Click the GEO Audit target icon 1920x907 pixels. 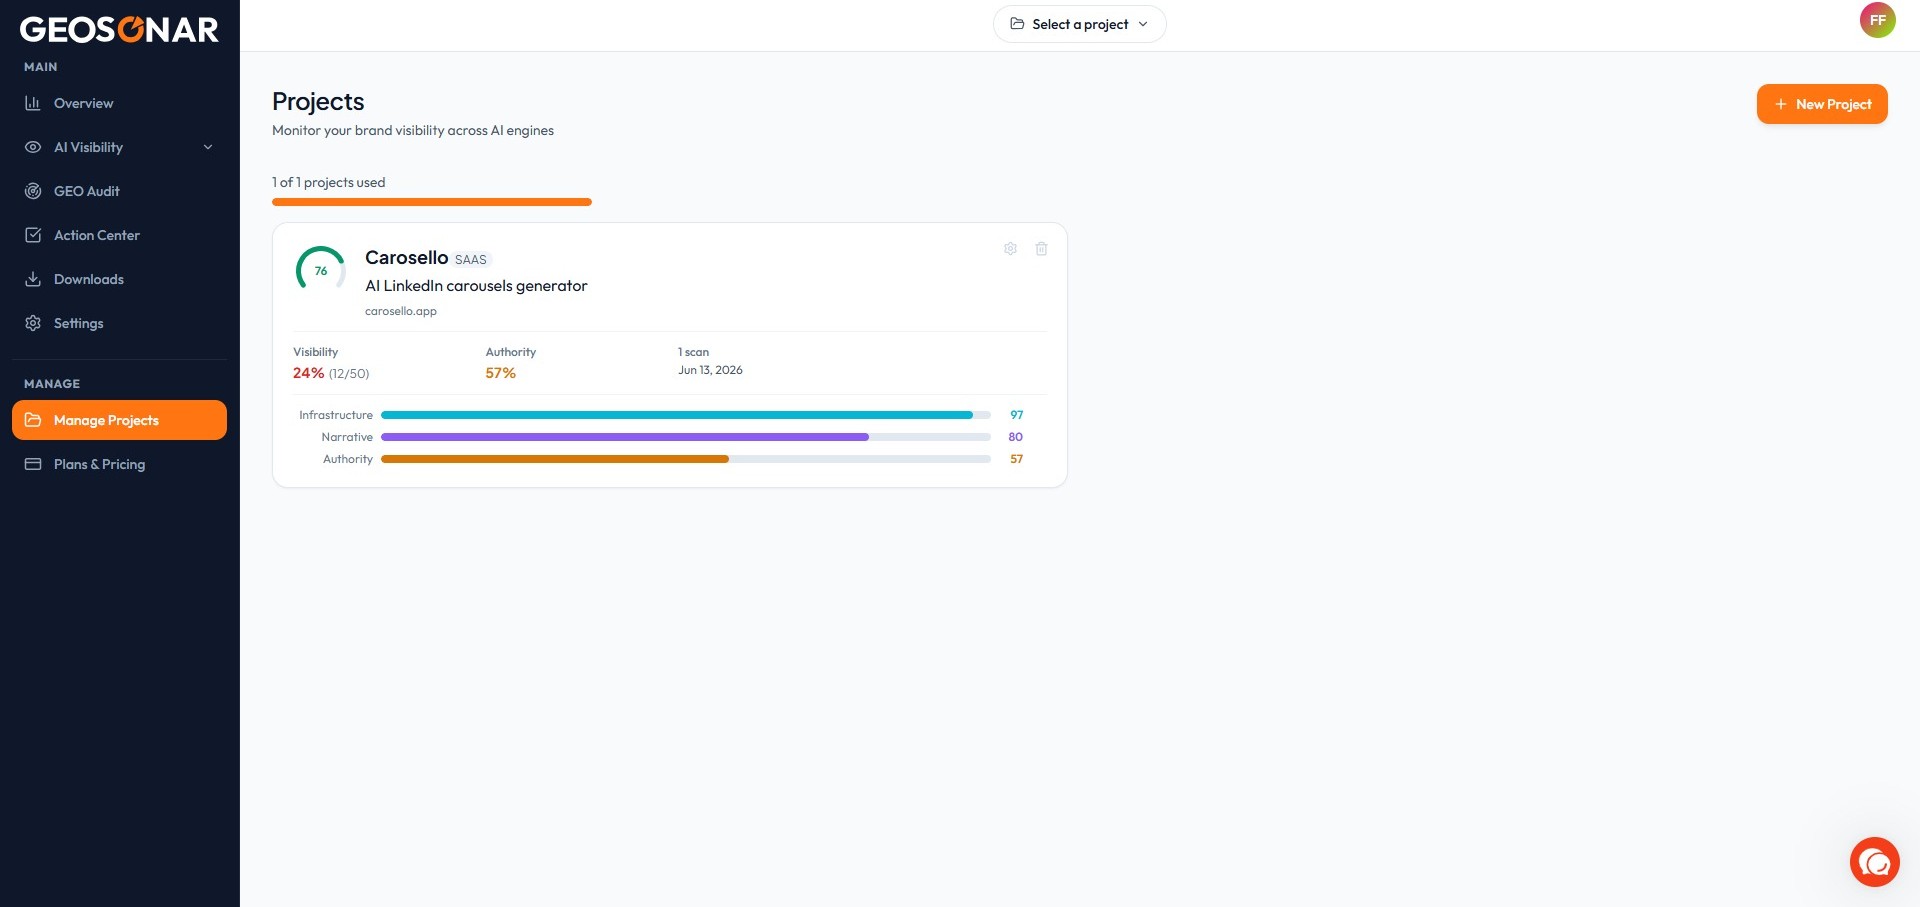click(33, 191)
